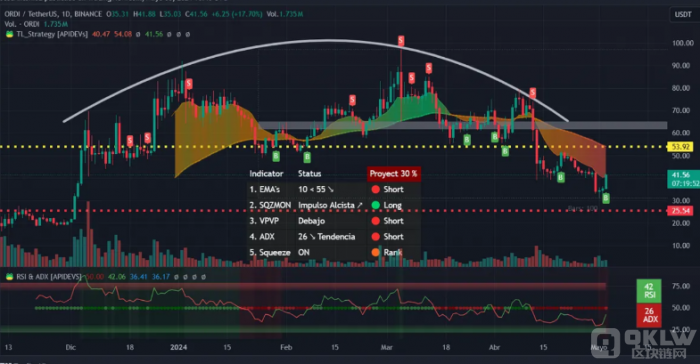This screenshot has width=700, height=364.
Task: Click the Indicator column header
Action: point(266,174)
